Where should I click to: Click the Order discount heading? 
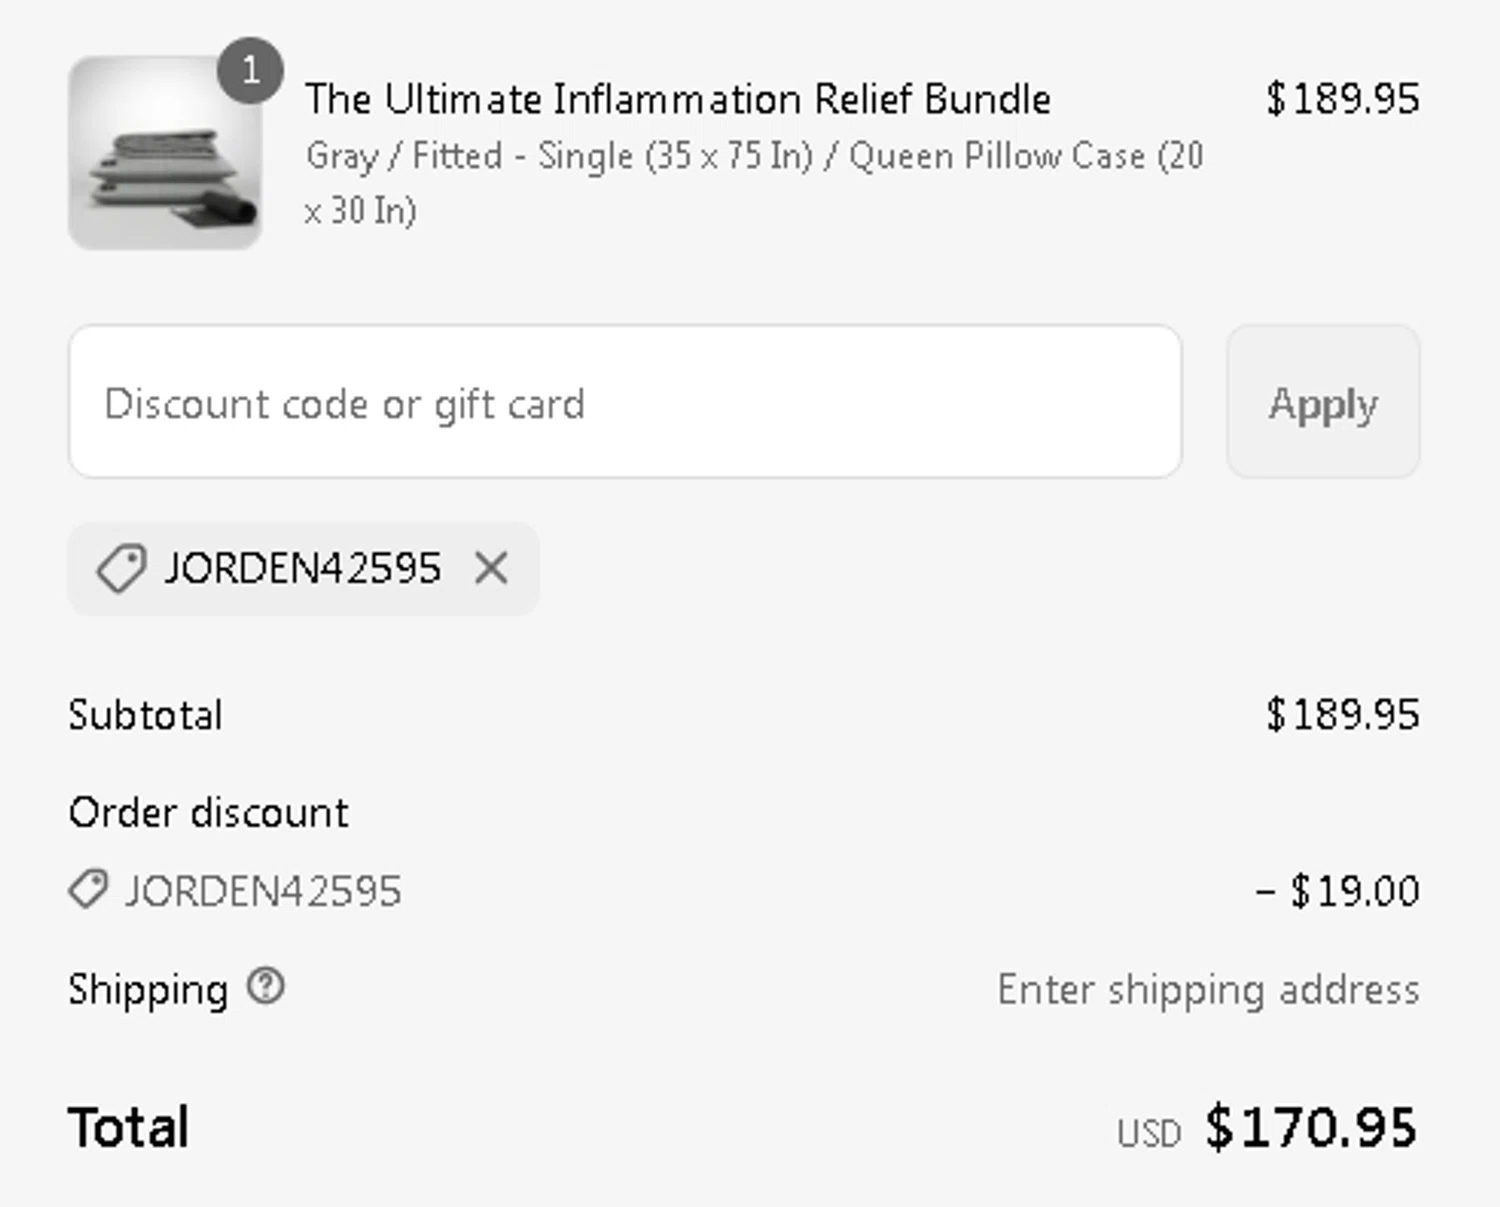tap(209, 812)
